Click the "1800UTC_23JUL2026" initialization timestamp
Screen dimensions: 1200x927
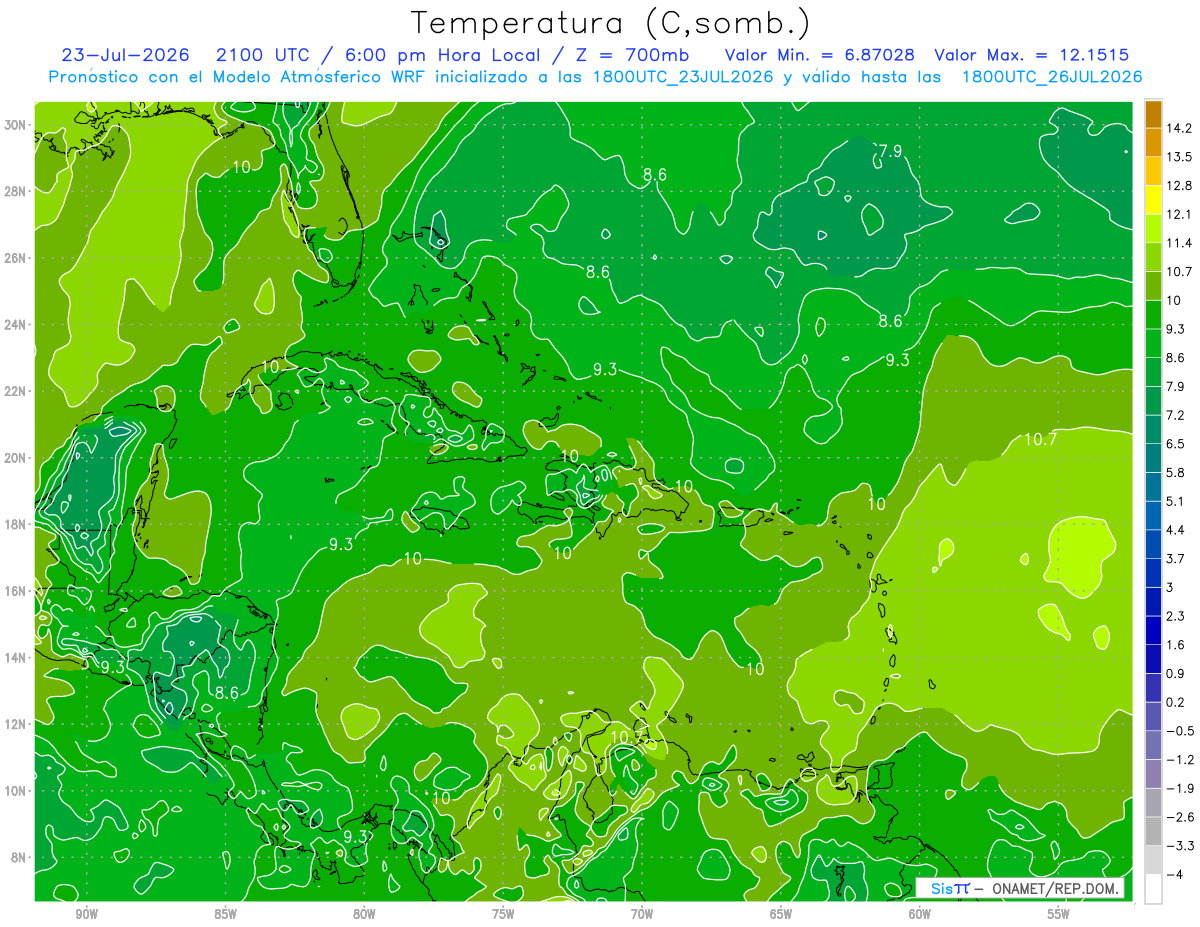tap(684, 77)
